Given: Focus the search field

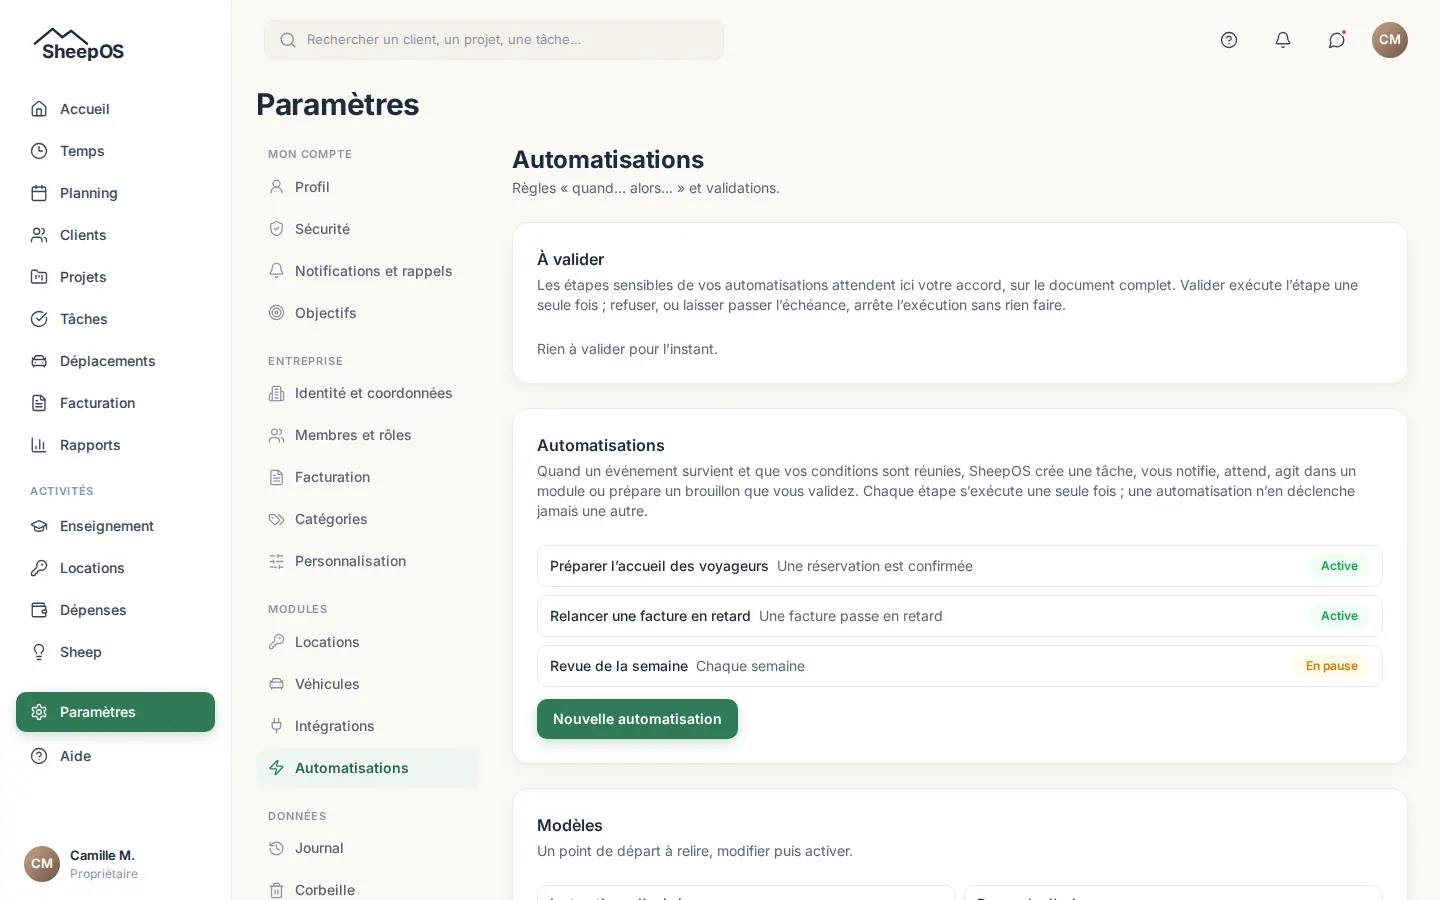Looking at the screenshot, I should pos(494,40).
